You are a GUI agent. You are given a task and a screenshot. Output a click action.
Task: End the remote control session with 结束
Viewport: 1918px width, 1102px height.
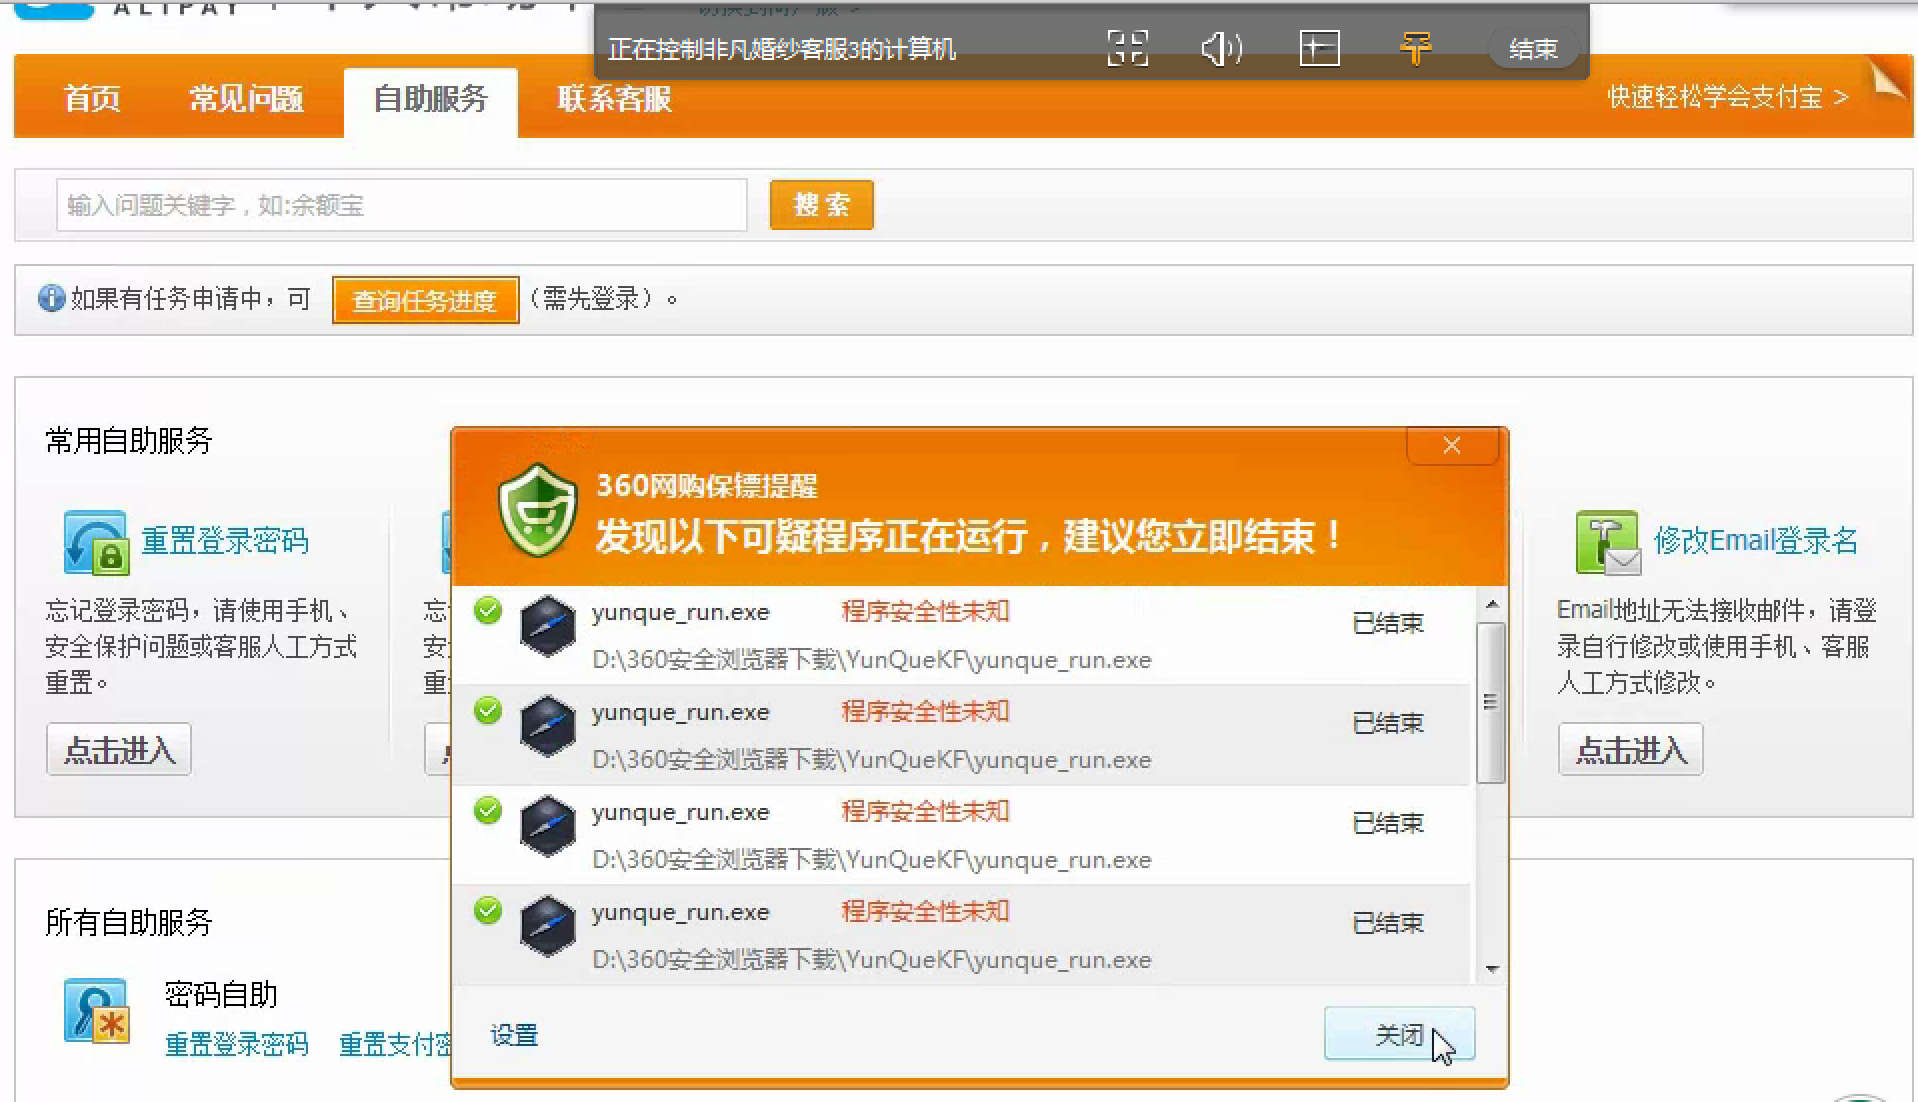click(1533, 49)
